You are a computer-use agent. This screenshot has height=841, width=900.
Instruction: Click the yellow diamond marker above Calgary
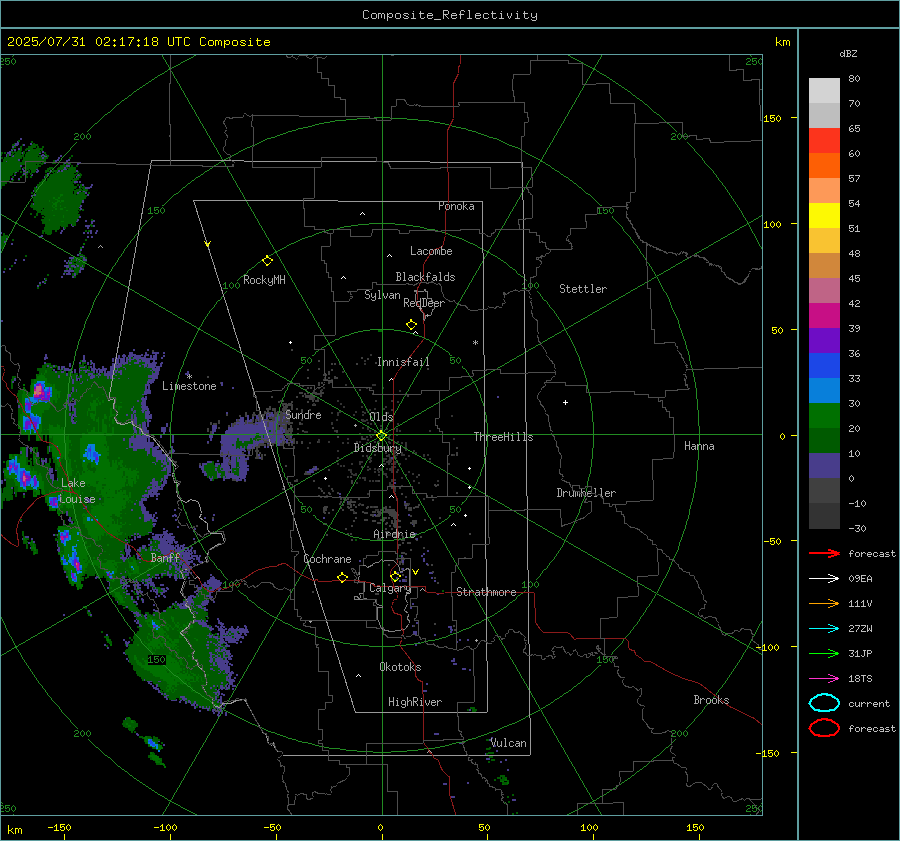(x=395, y=576)
